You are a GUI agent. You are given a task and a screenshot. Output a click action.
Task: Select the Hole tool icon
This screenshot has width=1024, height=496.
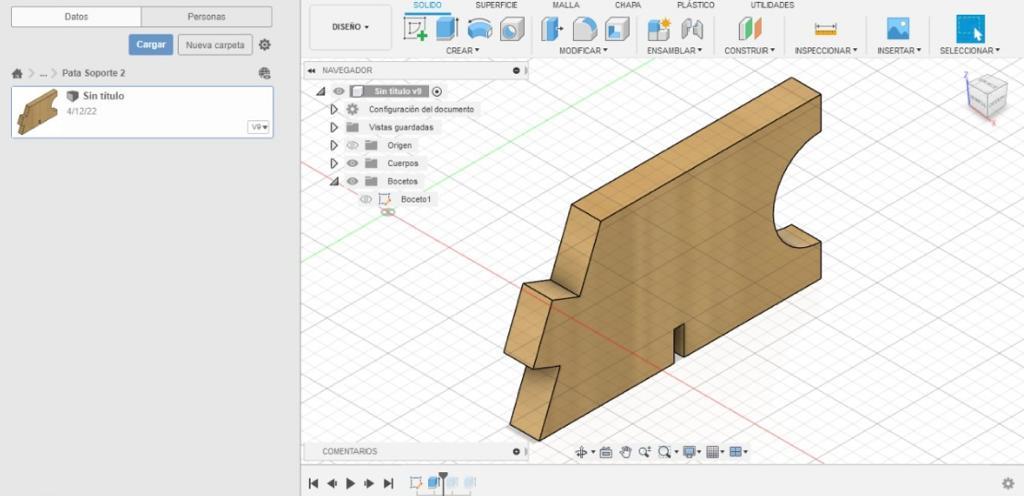coord(512,29)
